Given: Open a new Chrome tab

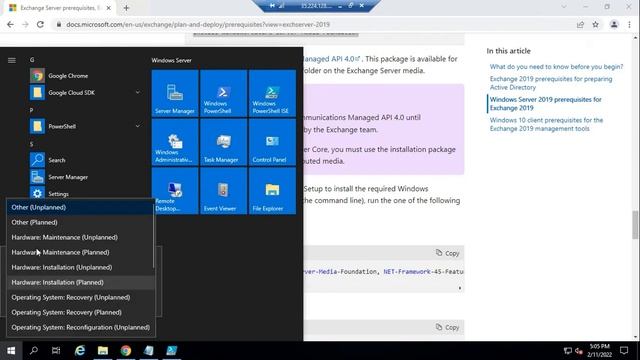Looking at the screenshot, I should [x=126, y=8].
